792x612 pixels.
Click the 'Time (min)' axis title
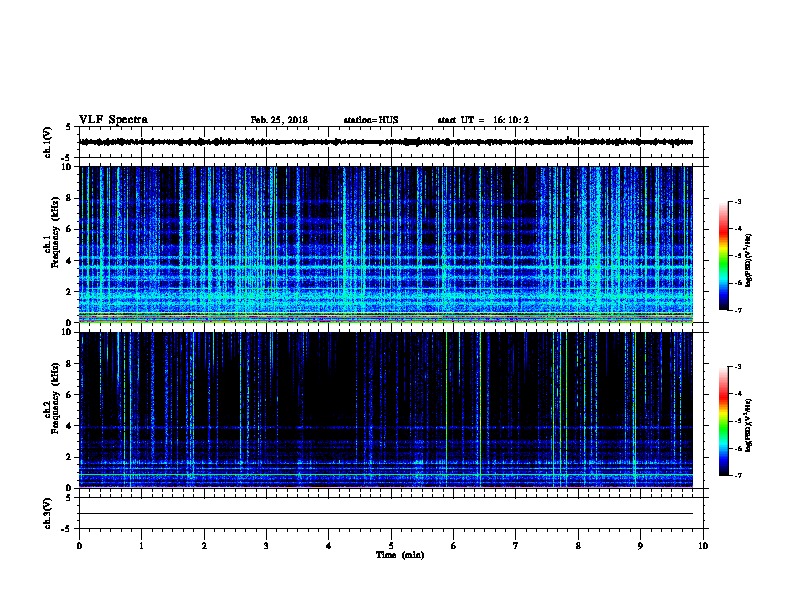coord(400,555)
